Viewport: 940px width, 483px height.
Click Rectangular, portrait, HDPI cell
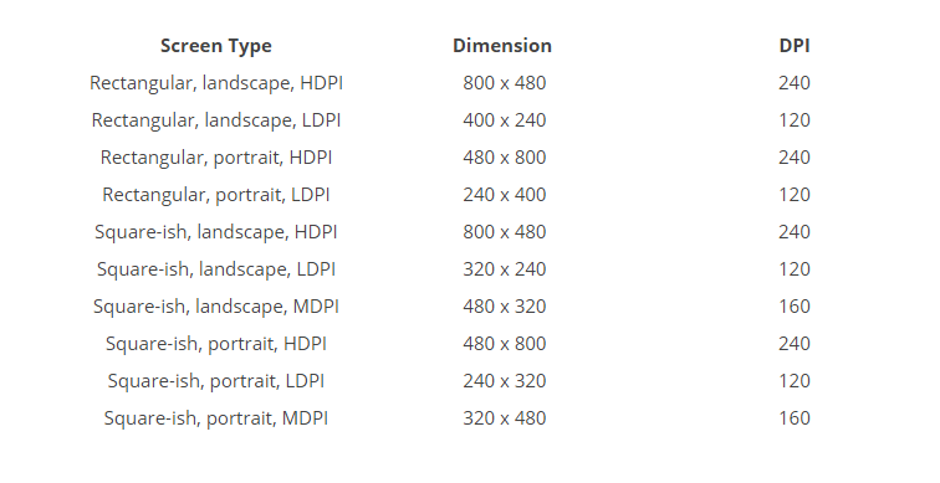click(x=216, y=158)
